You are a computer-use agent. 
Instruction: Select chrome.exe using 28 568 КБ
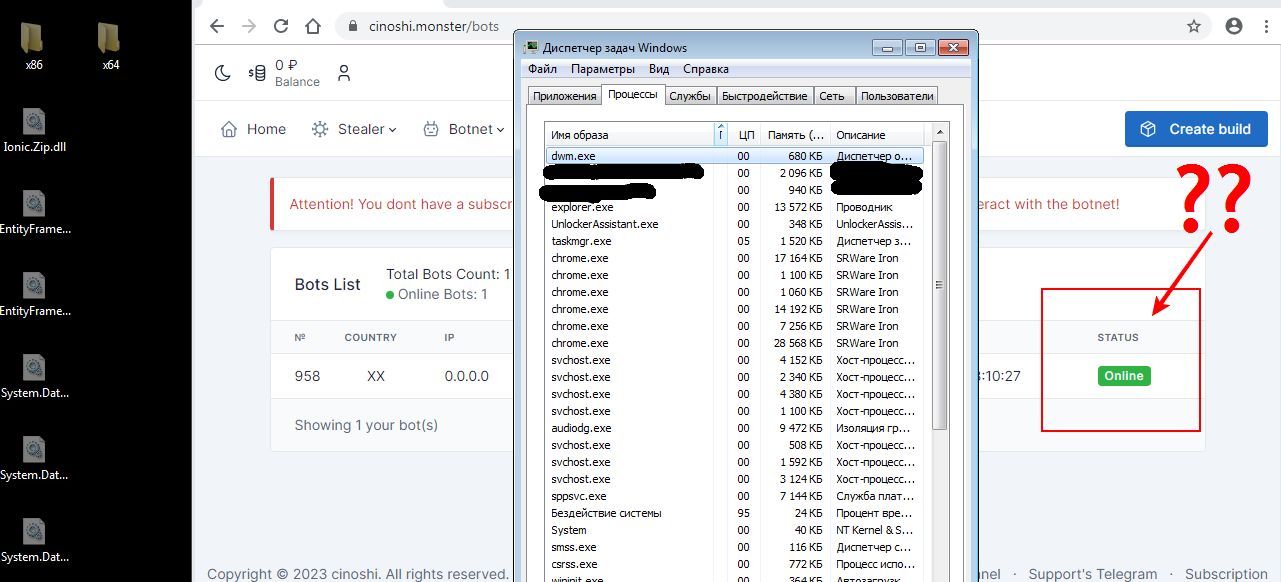[735, 343]
